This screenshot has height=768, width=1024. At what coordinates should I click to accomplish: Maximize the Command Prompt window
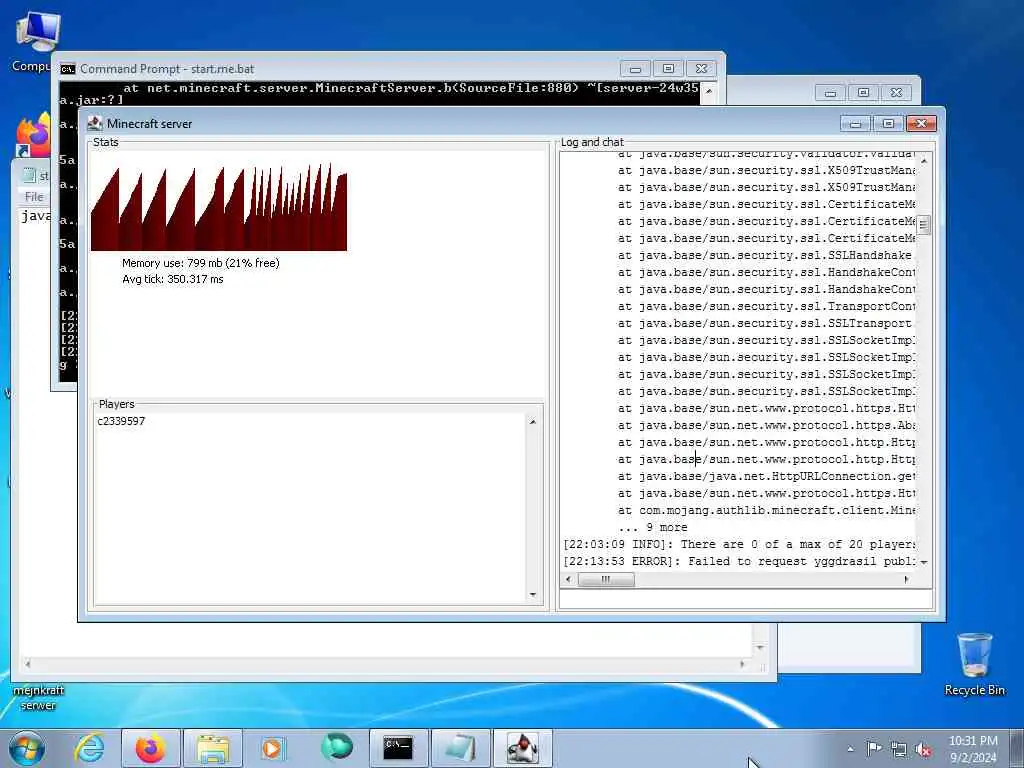[668, 69]
